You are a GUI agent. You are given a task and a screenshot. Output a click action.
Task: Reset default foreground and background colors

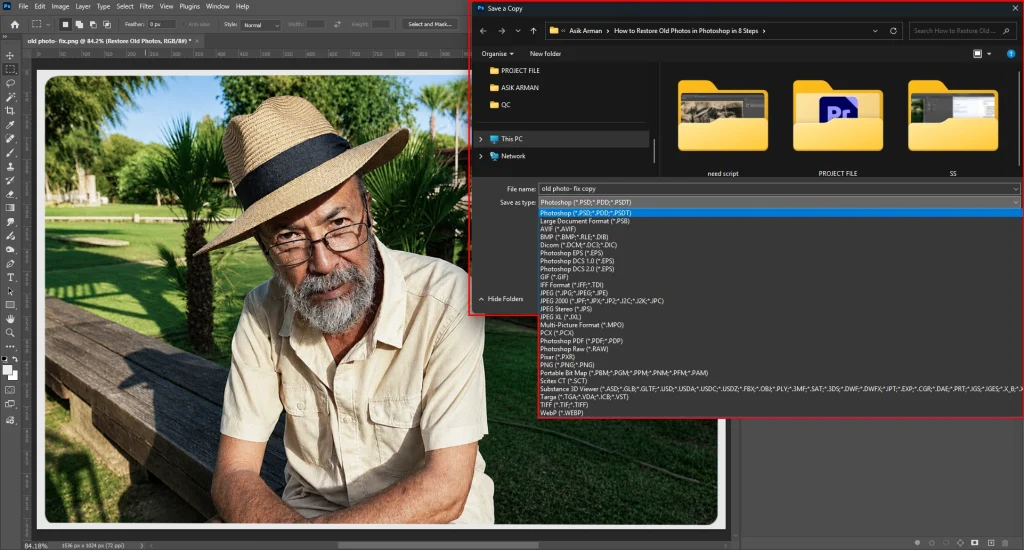coord(5,359)
